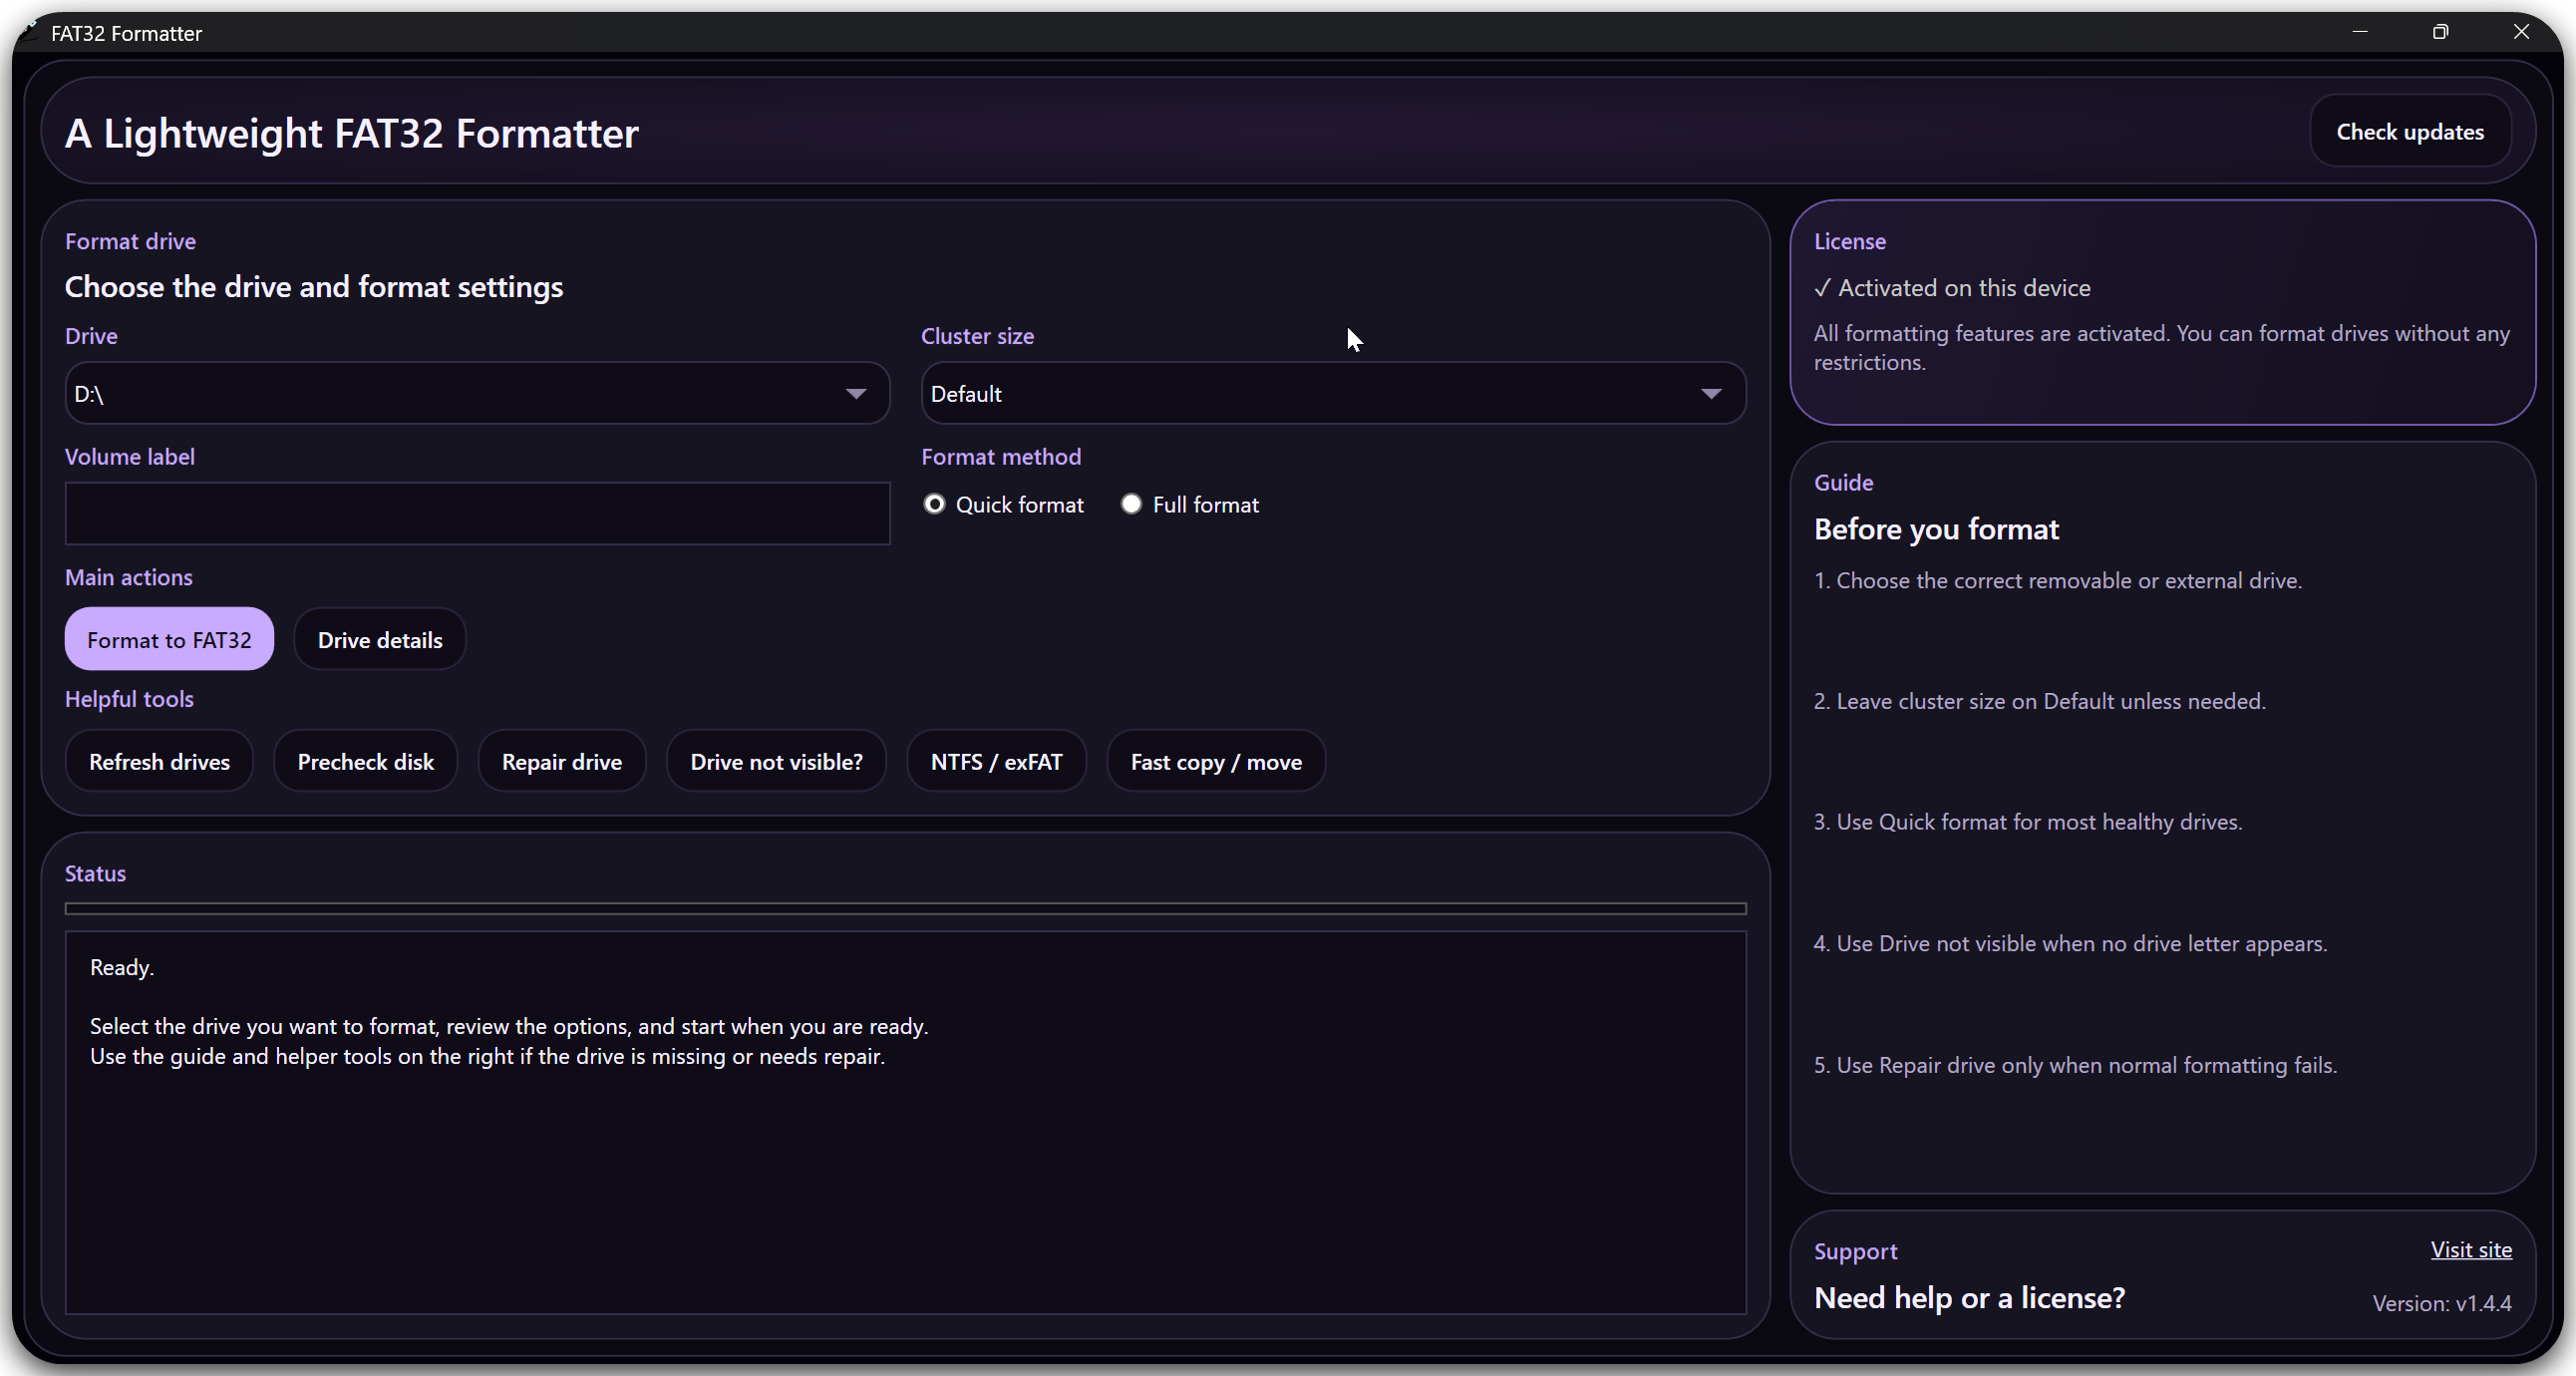The height and width of the screenshot is (1376, 2576).
Task: Close the FAT32 Formatter window
Action: point(2521,32)
